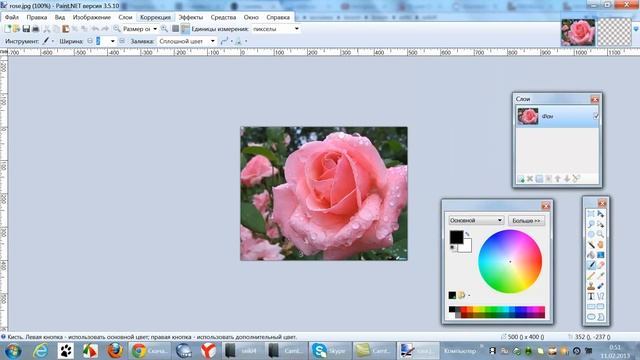Reset colors to black and white
Image resolution: width=640 pixels, height=360 pixels.
point(453,248)
